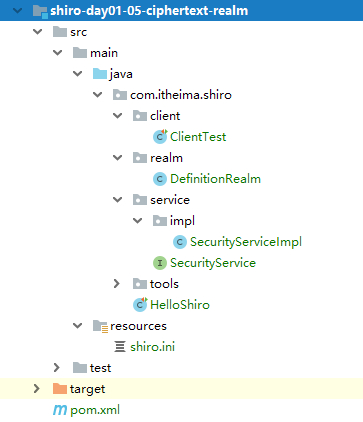Select the DefinitionRealm class name
Image resolution: width=363 pixels, height=422 pixels.
point(215,179)
